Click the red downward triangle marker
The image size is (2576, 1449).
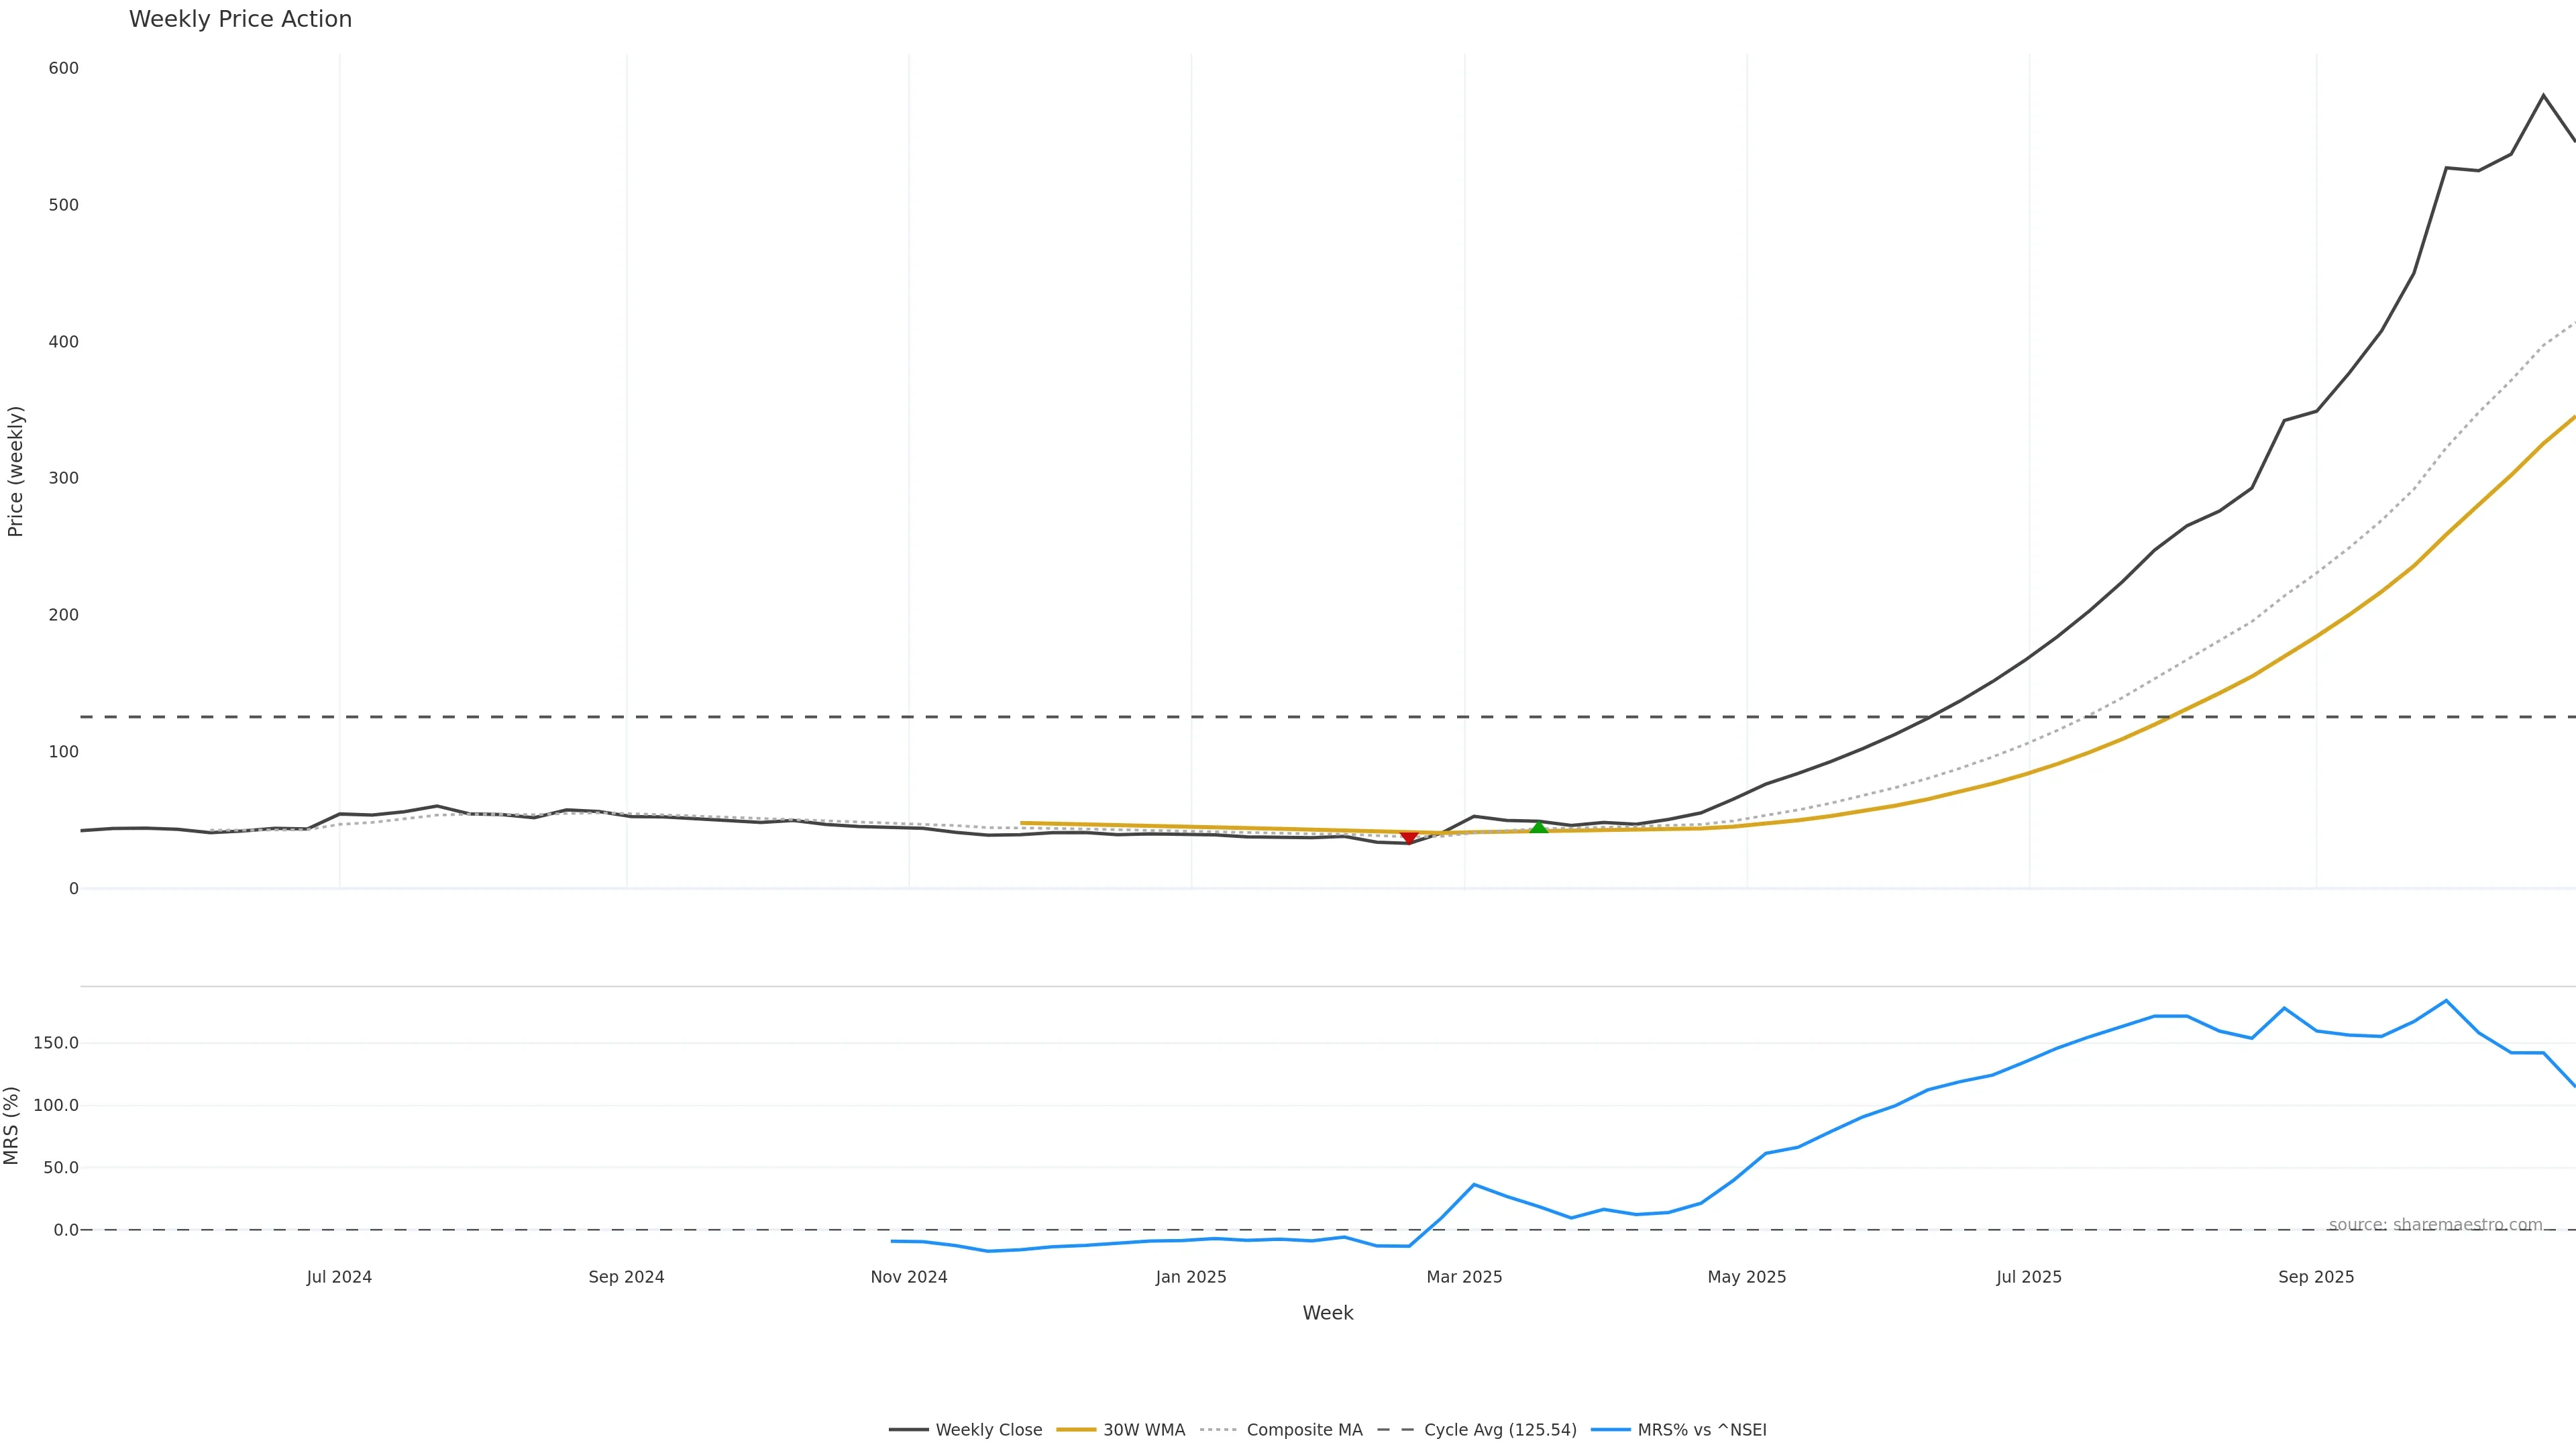(1408, 837)
